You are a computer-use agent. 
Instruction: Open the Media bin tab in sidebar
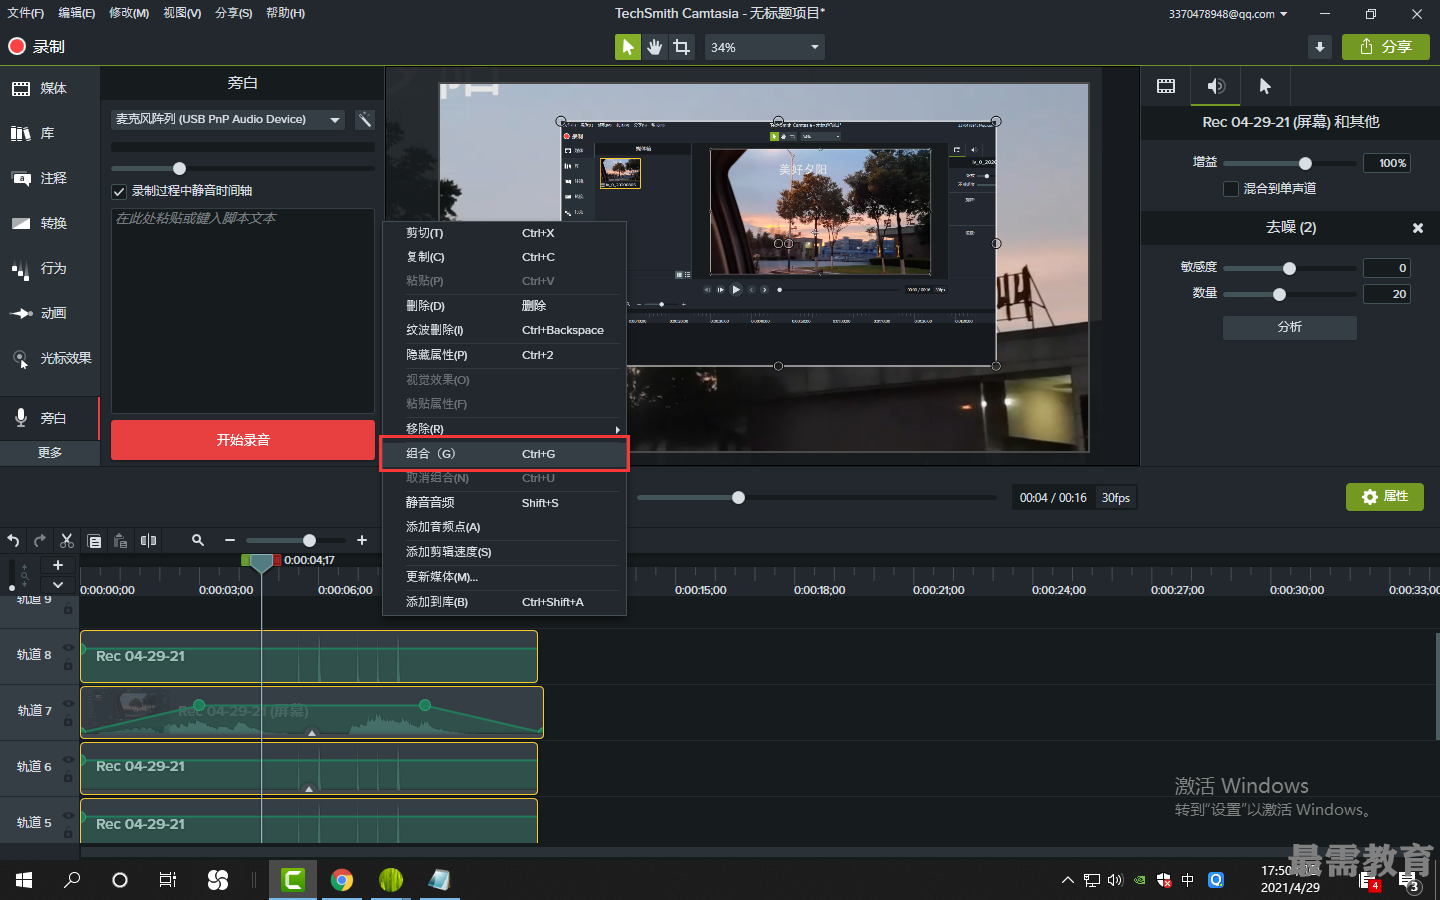(50, 88)
